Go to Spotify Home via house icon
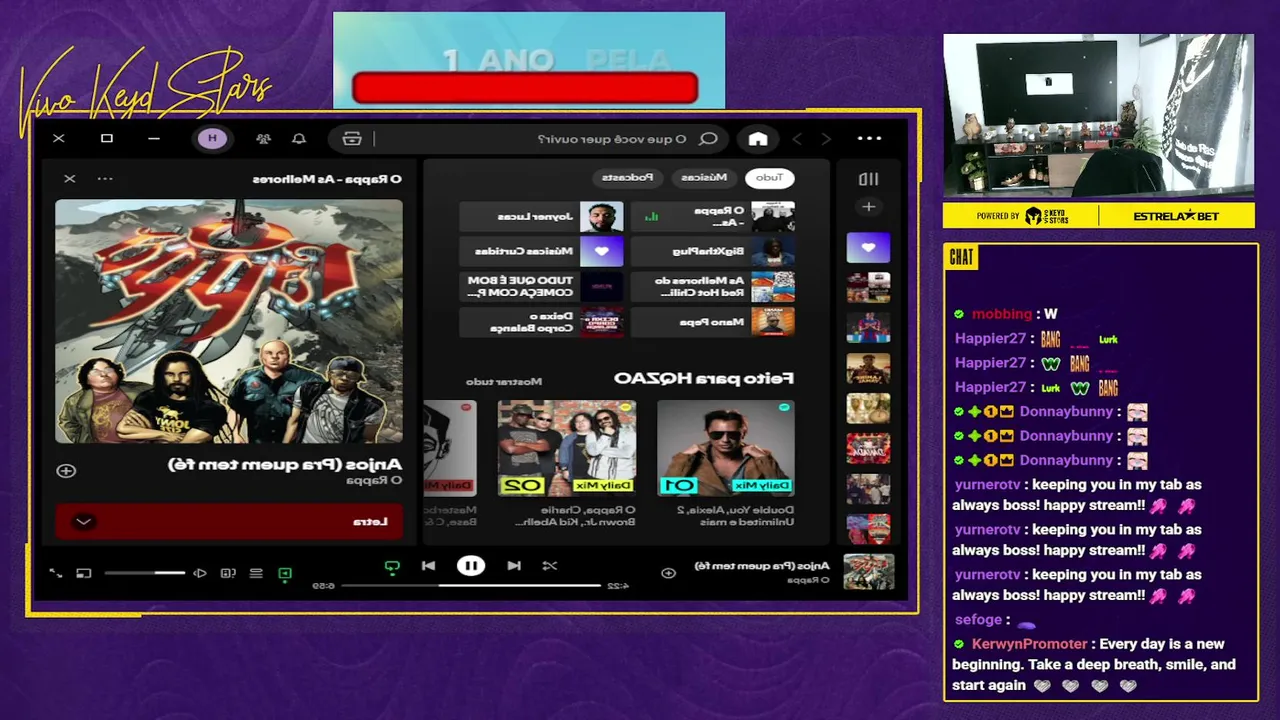This screenshot has height=720, width=1280. (x=758, y=139)
